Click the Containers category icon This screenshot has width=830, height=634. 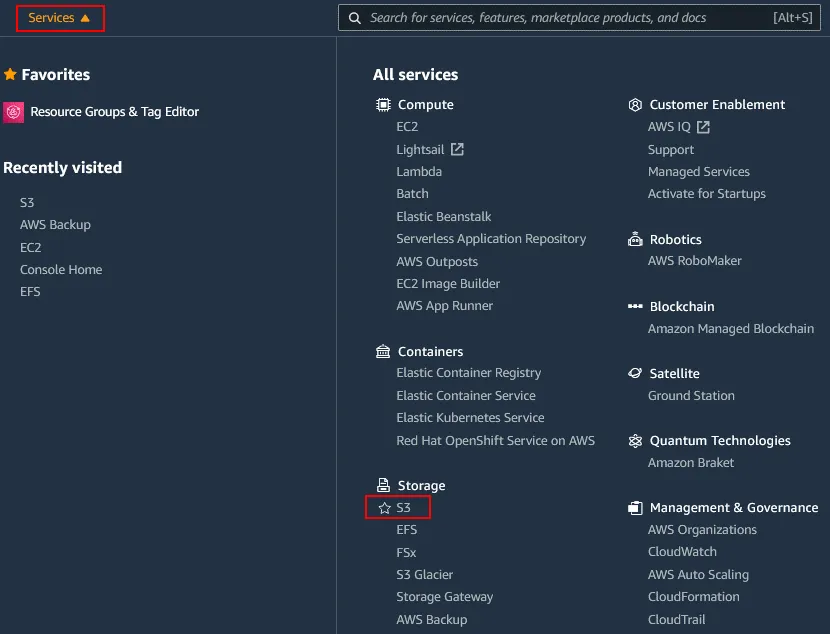(382, 351)
